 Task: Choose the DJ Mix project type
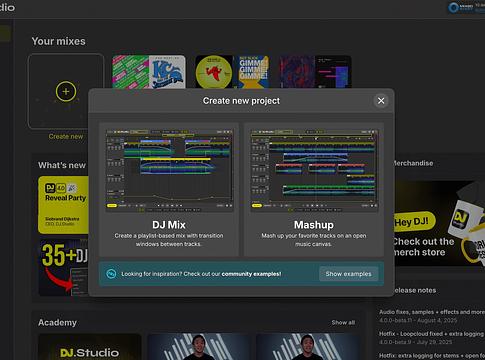pos(169,189)
